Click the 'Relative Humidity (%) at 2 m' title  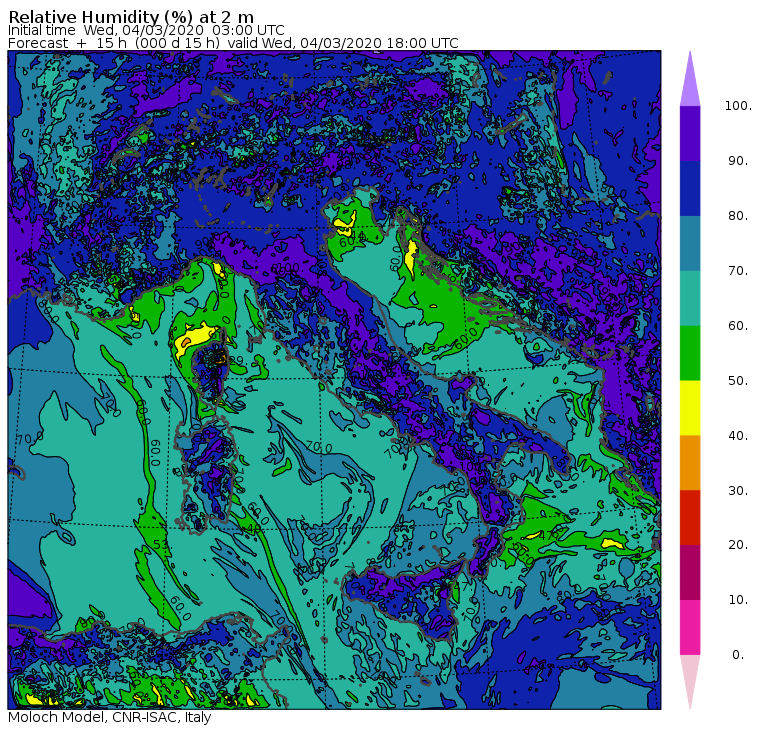(x=131, y=16)
